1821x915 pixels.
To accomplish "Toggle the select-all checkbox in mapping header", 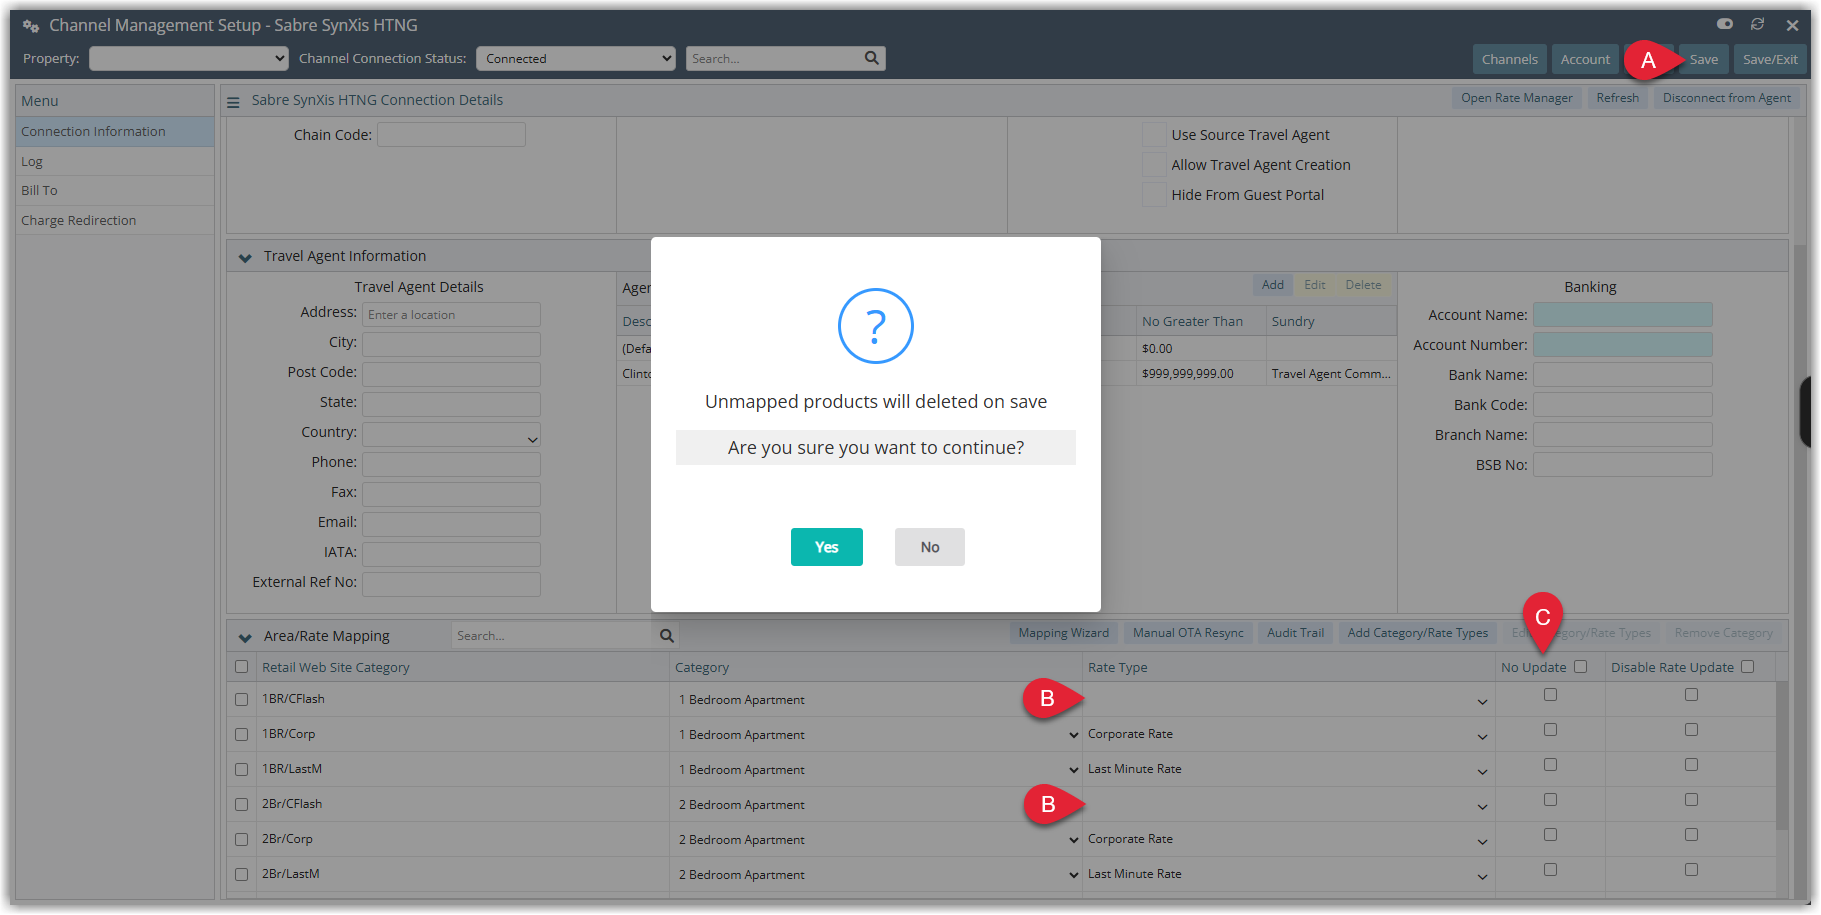I will click(x=241, y=667).
